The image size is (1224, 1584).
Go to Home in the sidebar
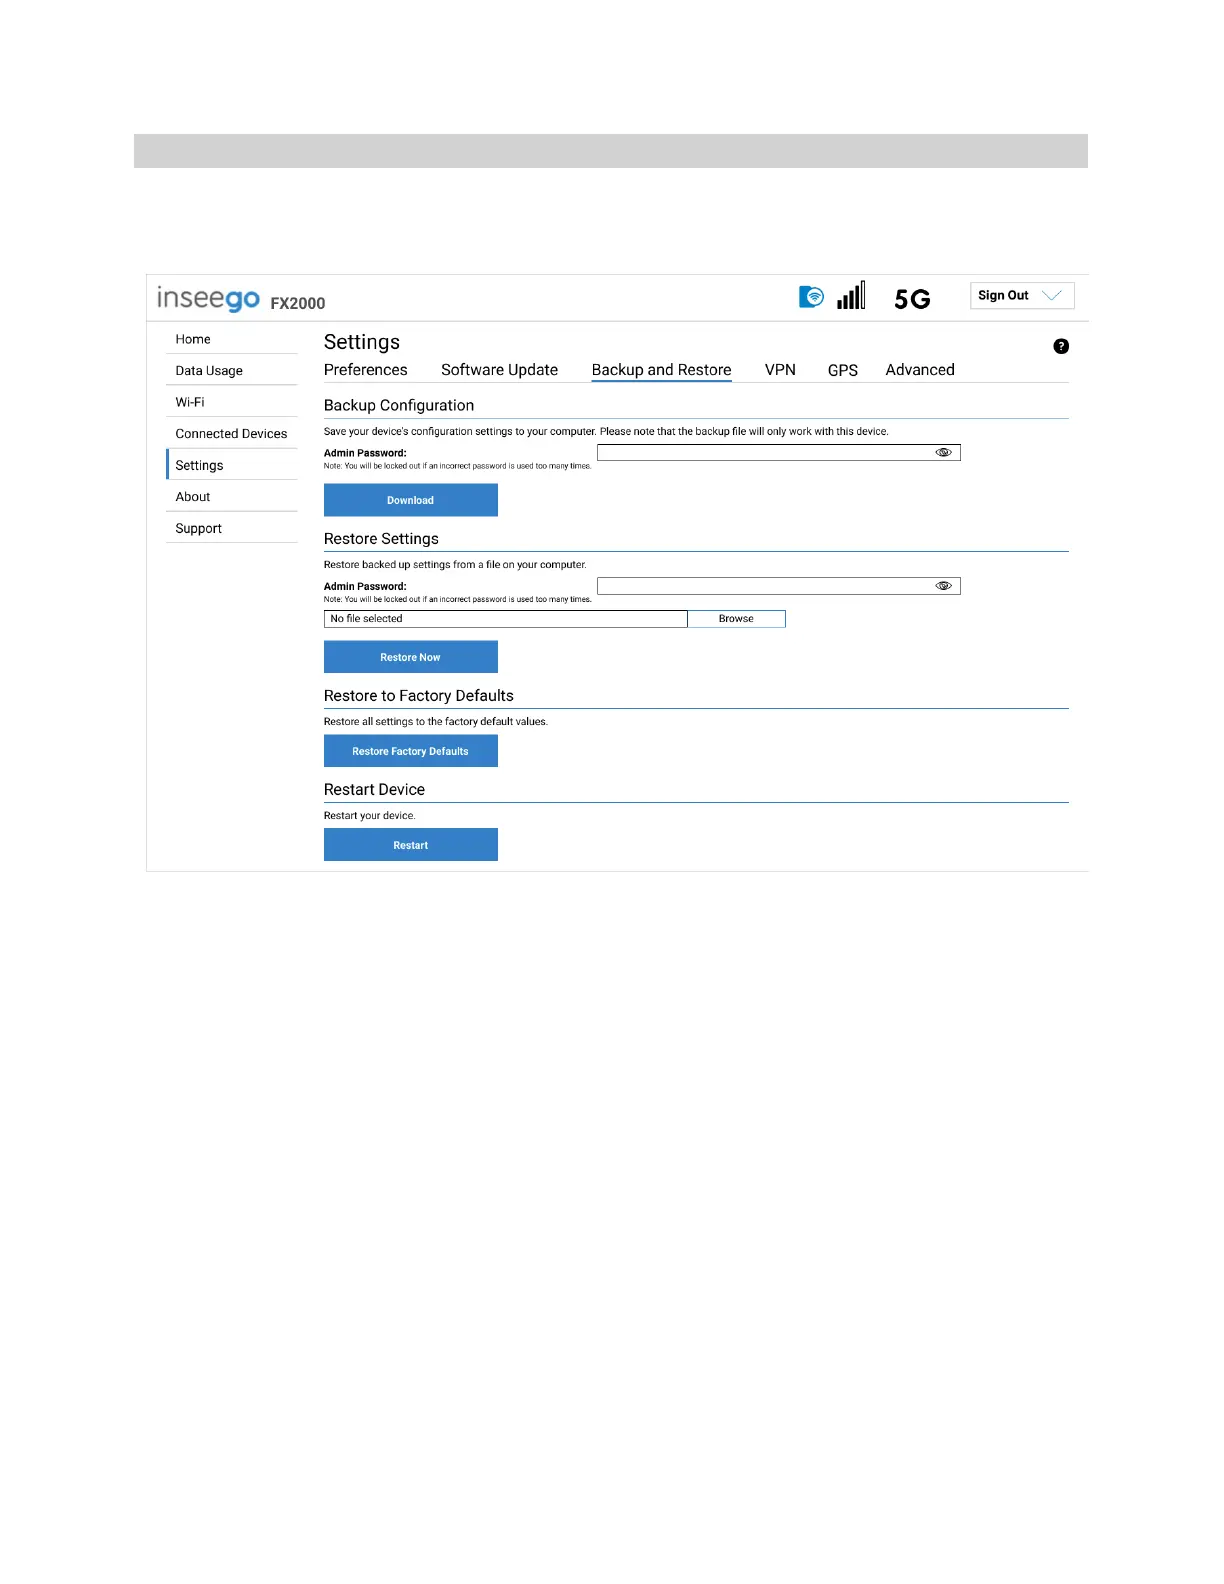click(x=232, y=339)
